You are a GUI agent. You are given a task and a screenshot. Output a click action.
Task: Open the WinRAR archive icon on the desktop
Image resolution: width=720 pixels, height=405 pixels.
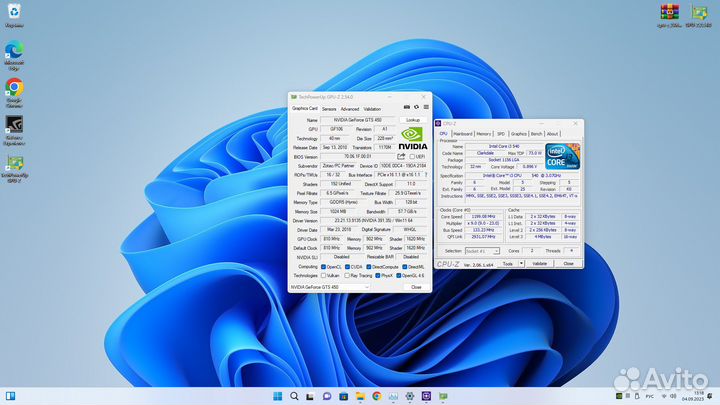[x=669, y=16]
